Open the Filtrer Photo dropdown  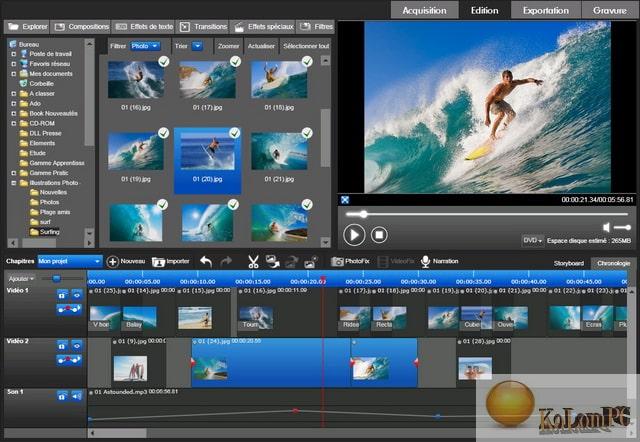point(145,46)
